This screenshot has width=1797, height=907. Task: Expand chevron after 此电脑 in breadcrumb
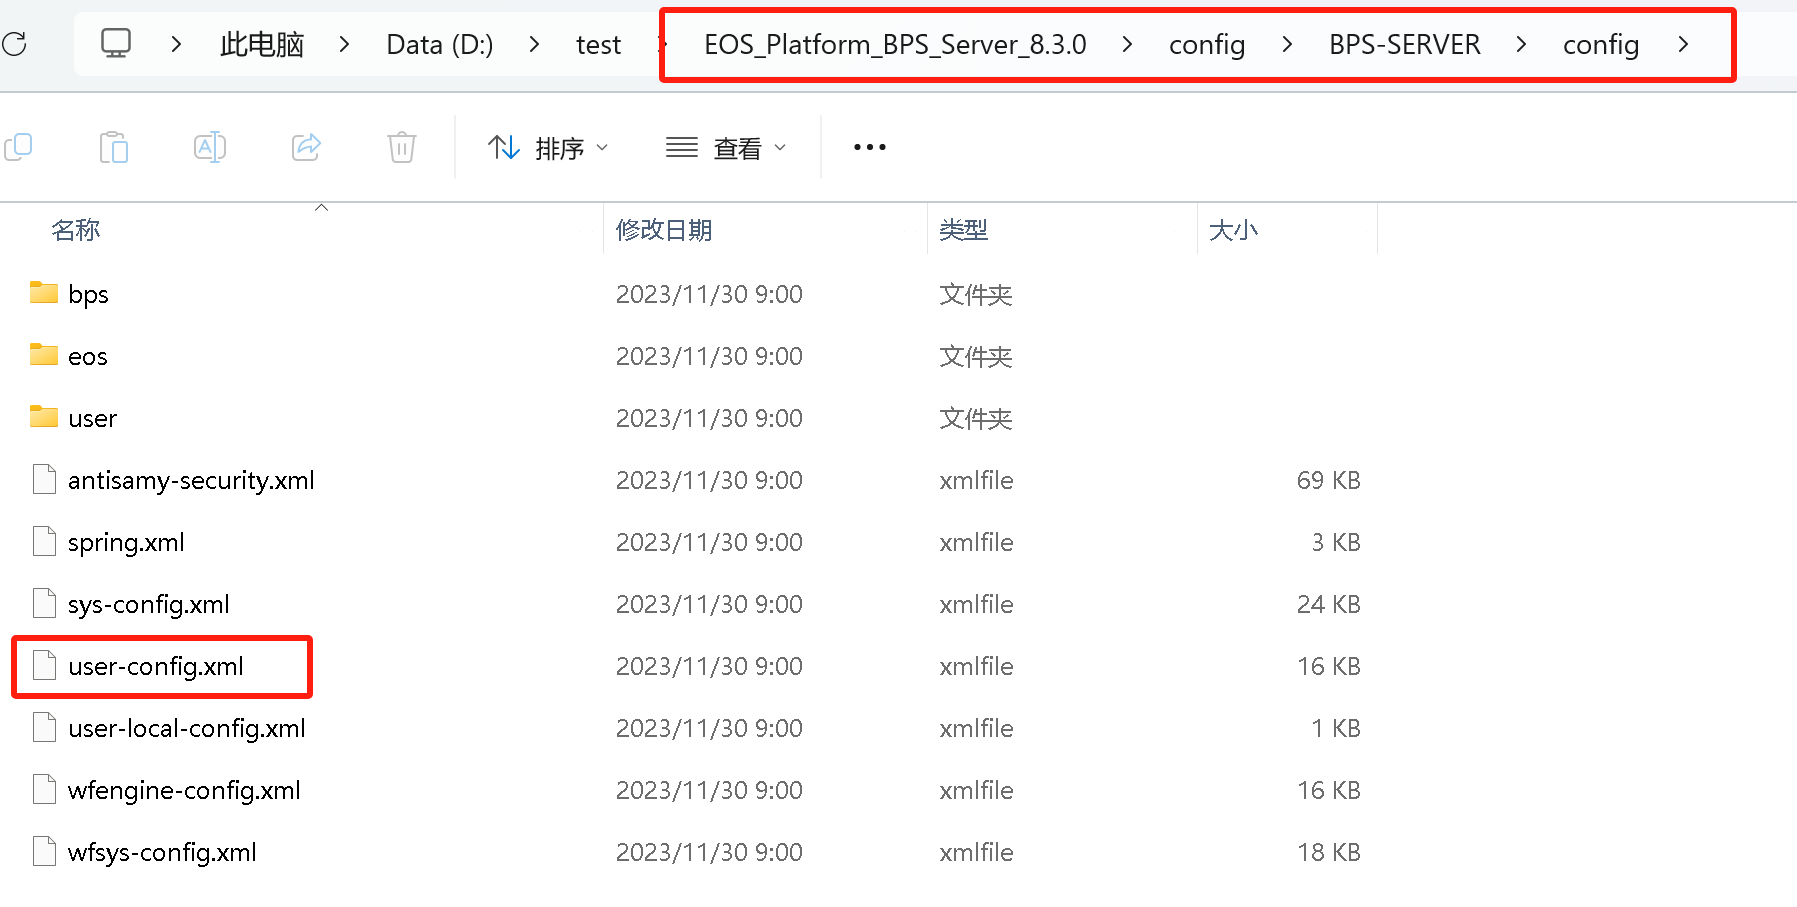click(344, 44)
